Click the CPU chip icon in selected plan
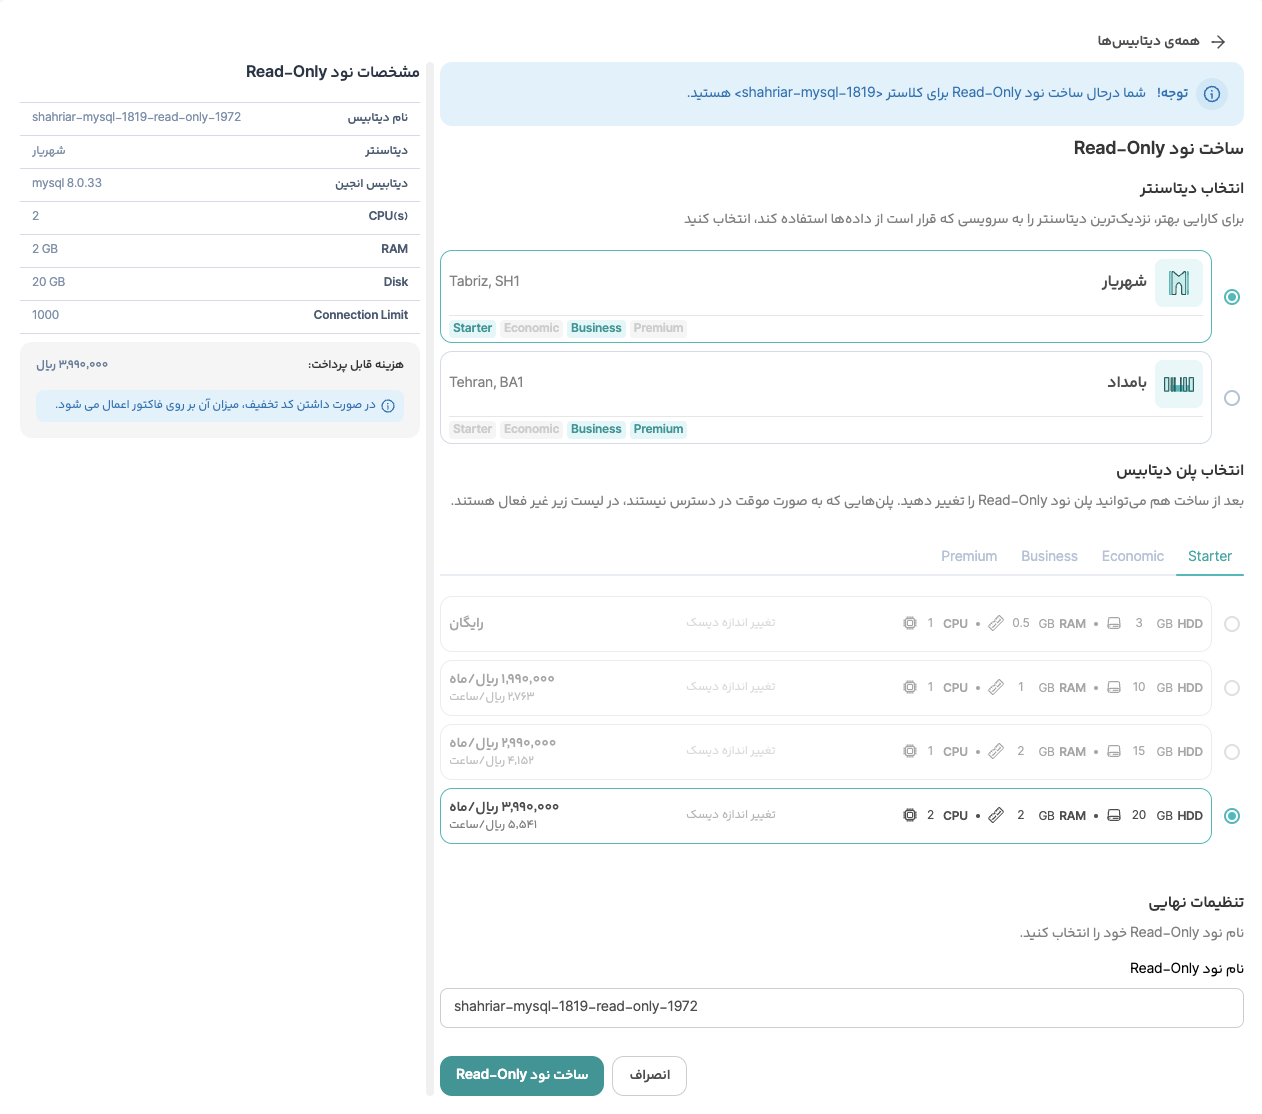1262x1114 pixels. click(910, 816)
